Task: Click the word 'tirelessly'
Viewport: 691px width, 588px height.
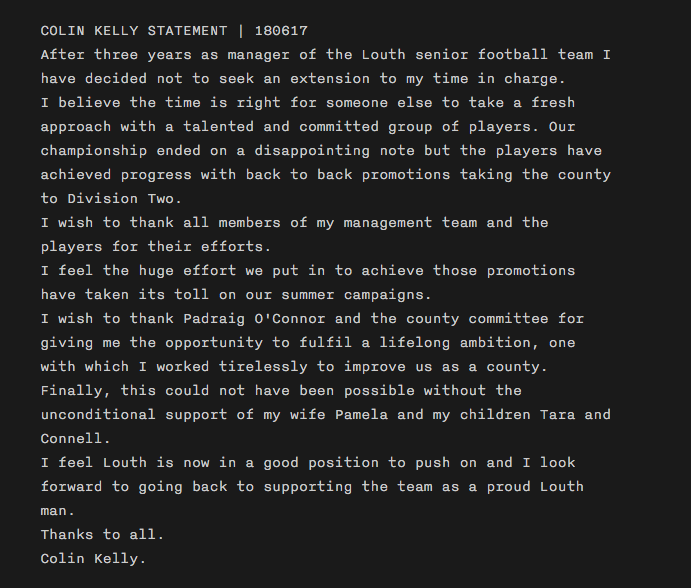Action: (x=263, y=367)
